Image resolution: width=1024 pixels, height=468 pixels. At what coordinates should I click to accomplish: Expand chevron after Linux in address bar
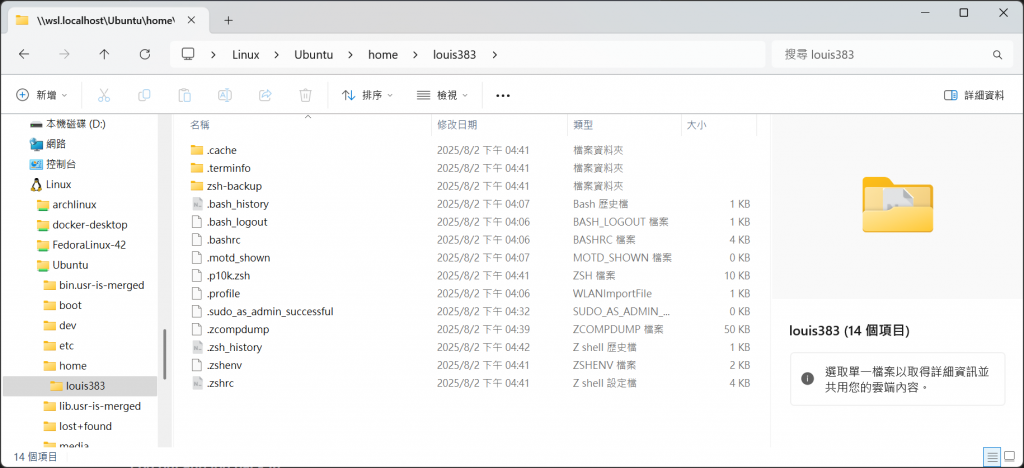pyautogui.click(x=276, y=55)
